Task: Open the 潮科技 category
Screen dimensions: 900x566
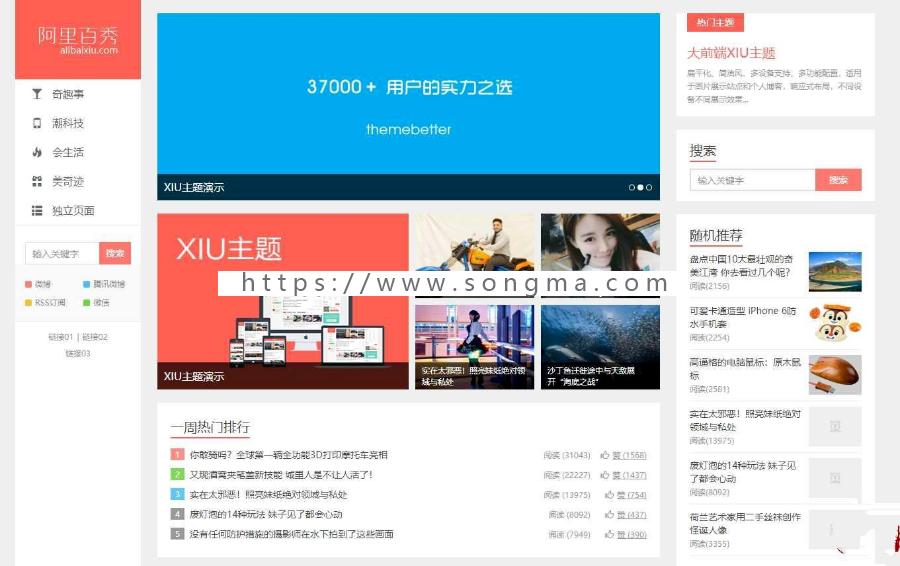Action: pyautogui.click(x=68, y=123)
